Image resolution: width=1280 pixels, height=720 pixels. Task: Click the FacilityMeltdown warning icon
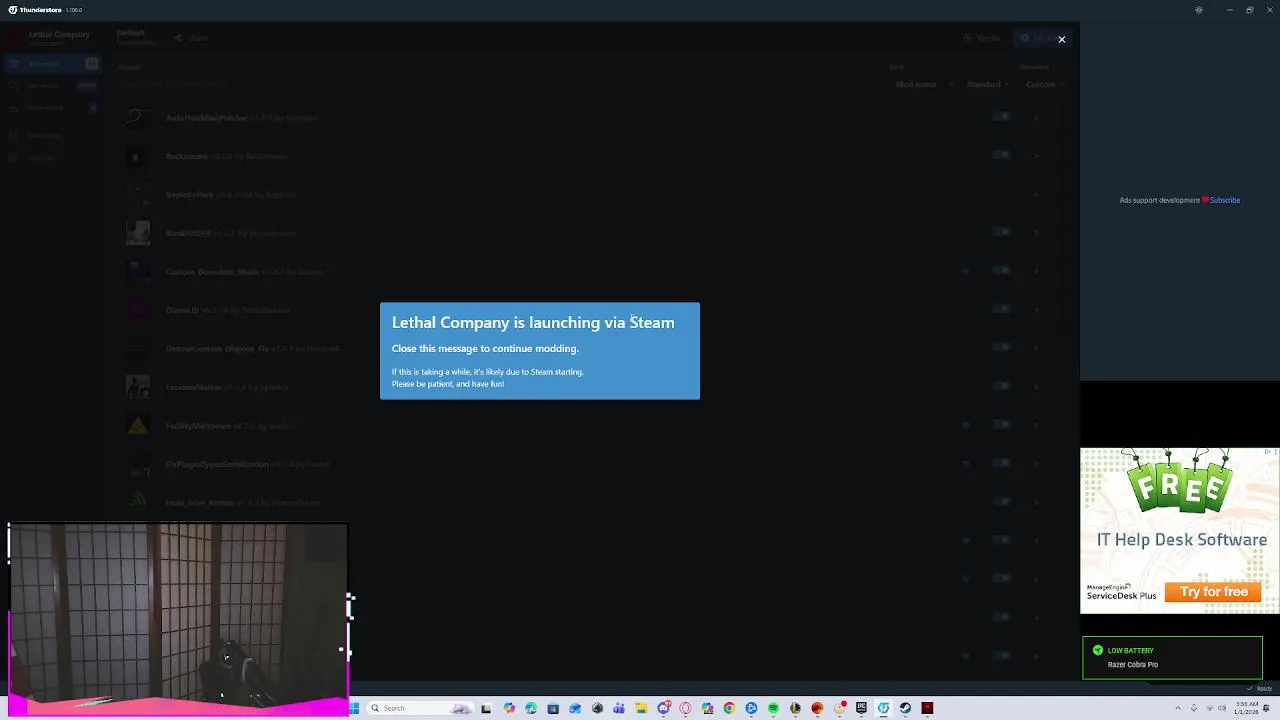point(138,426)
